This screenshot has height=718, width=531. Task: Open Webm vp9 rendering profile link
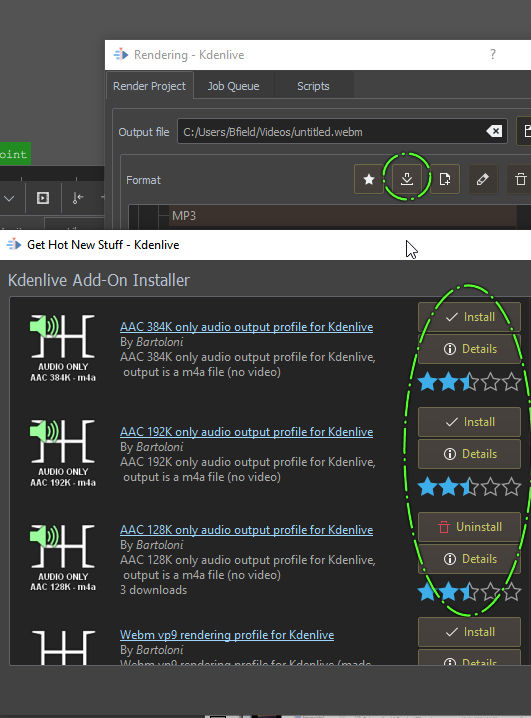click(227, 635)
